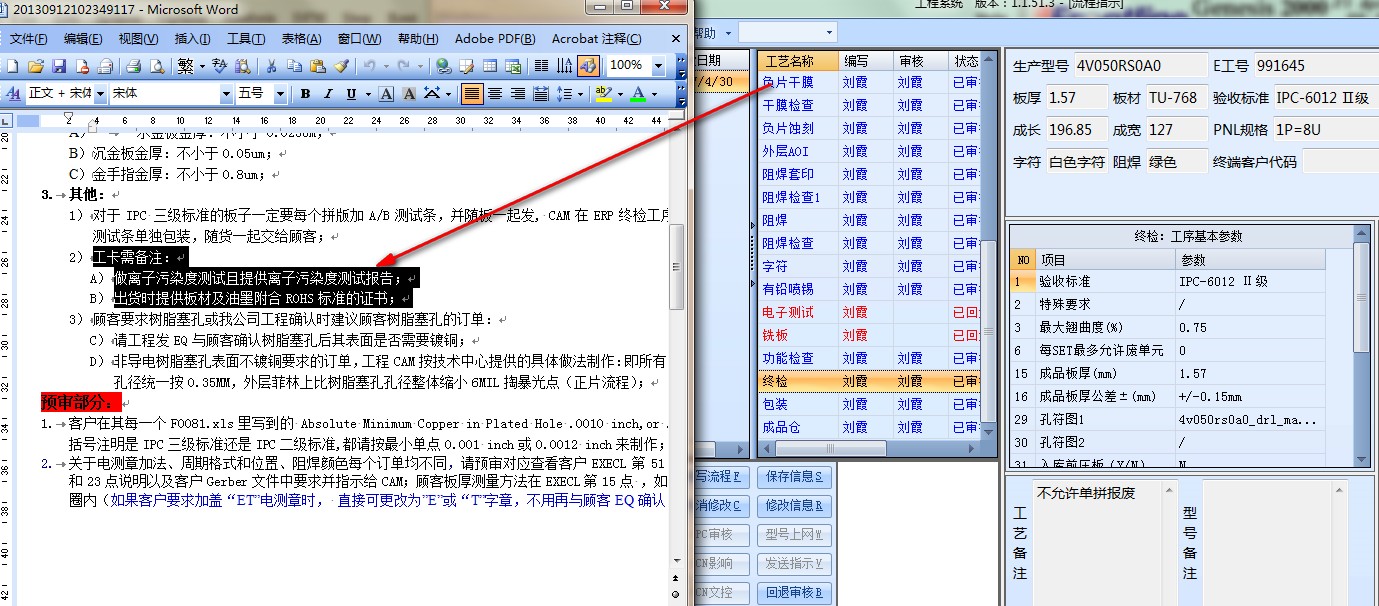Click the Columns layout icon
Image resolution: width=1379 pixels, height=606 pixels.
pos(541,66)
